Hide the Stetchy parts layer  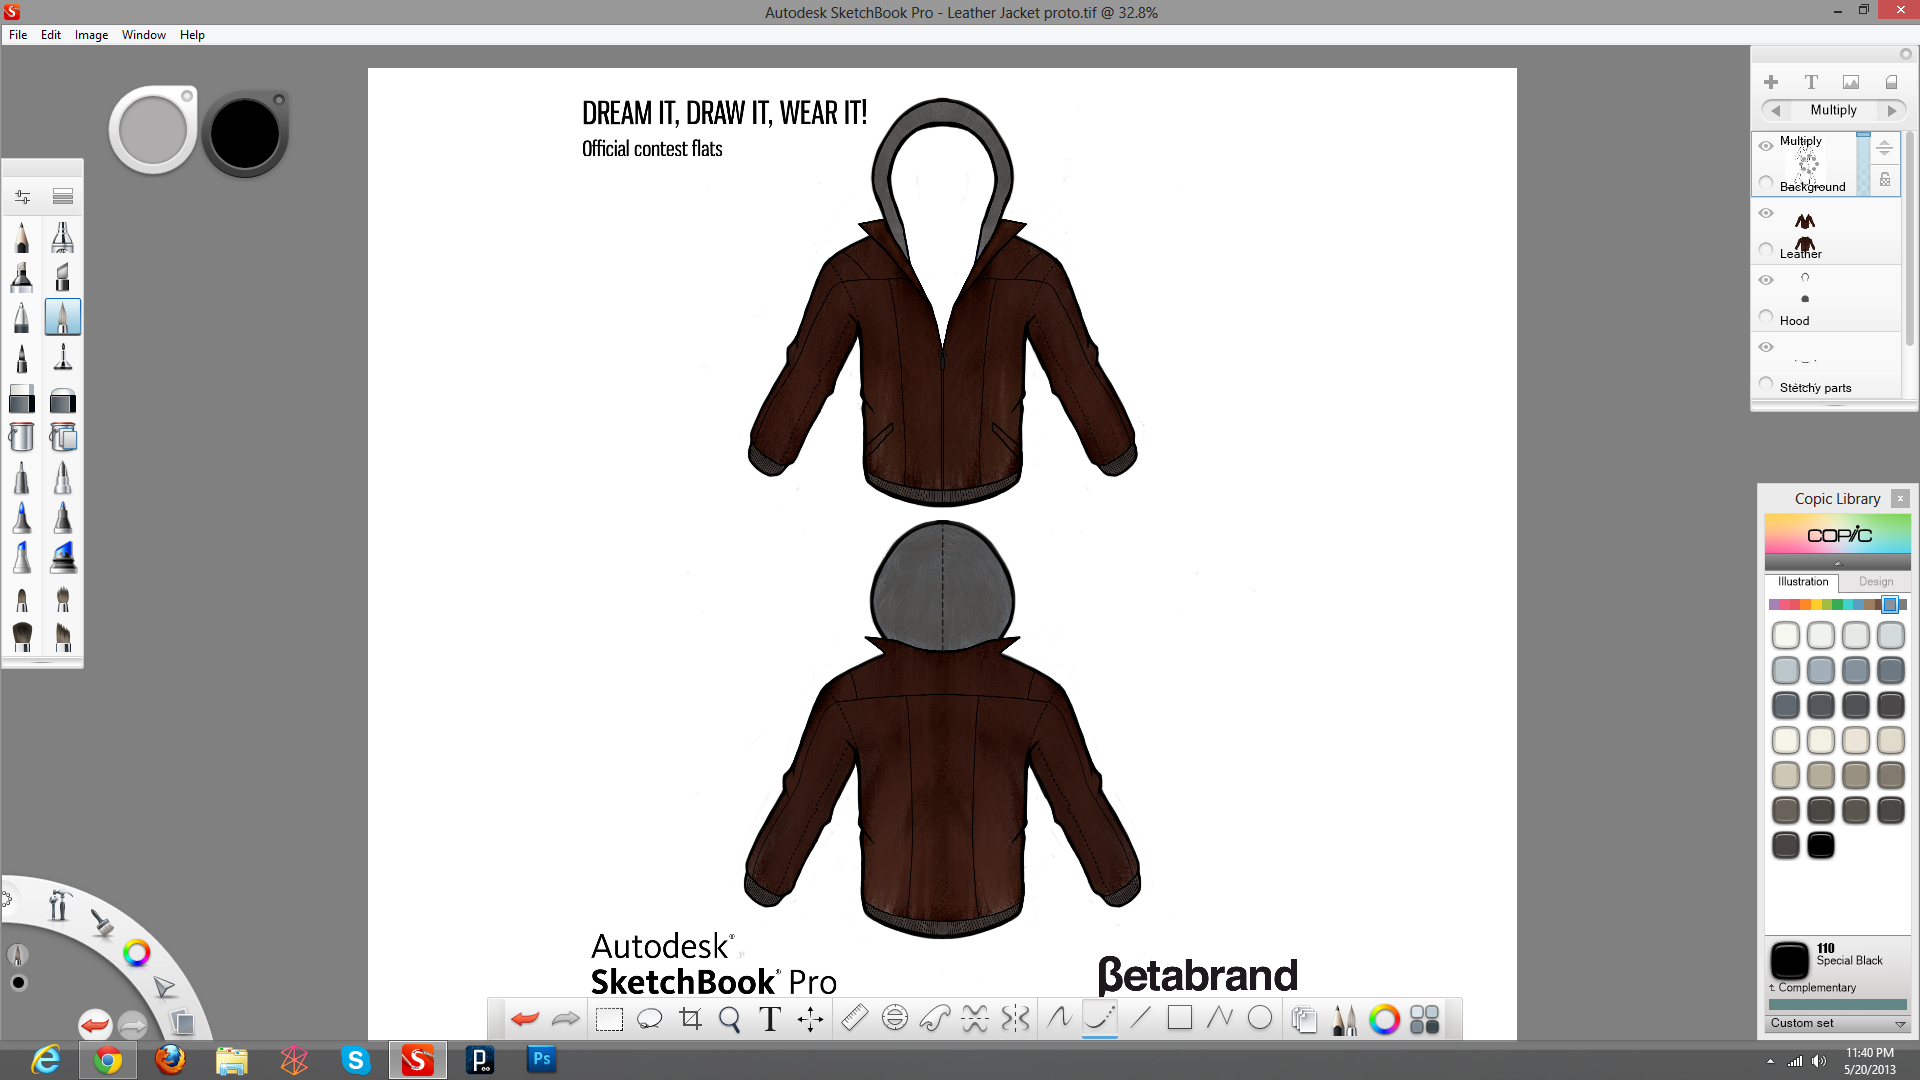point(1766,347)
